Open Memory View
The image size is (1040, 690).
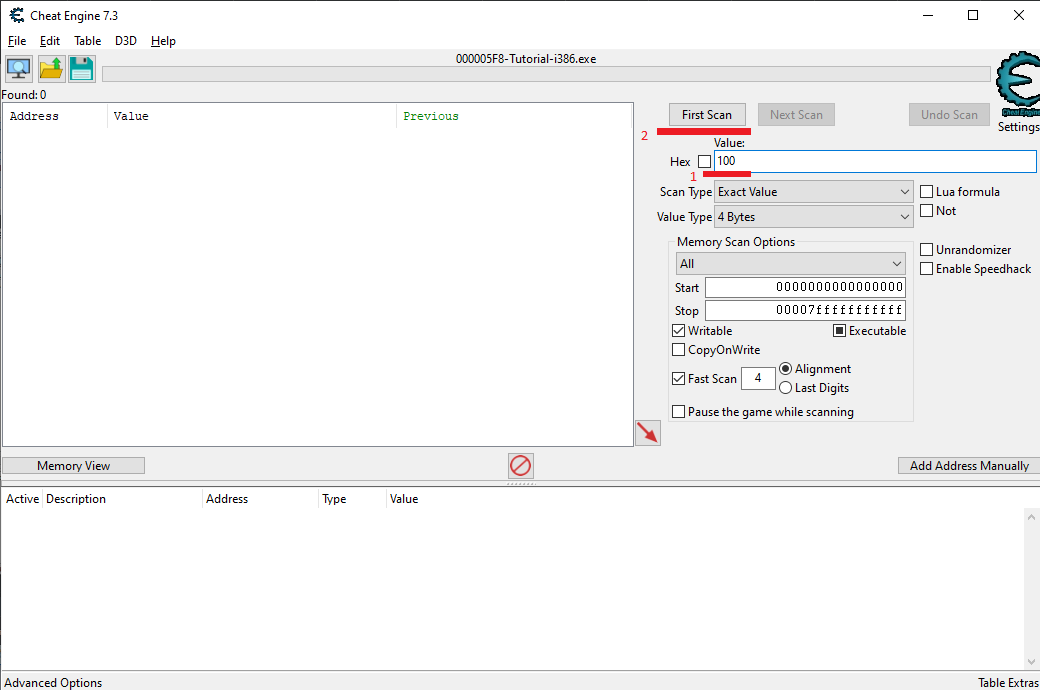click(74, 466)
